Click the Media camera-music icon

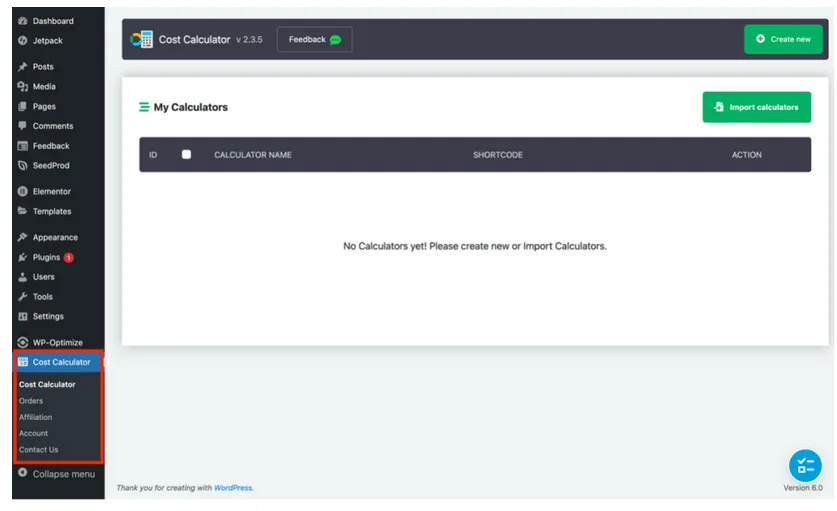[22, 87]
